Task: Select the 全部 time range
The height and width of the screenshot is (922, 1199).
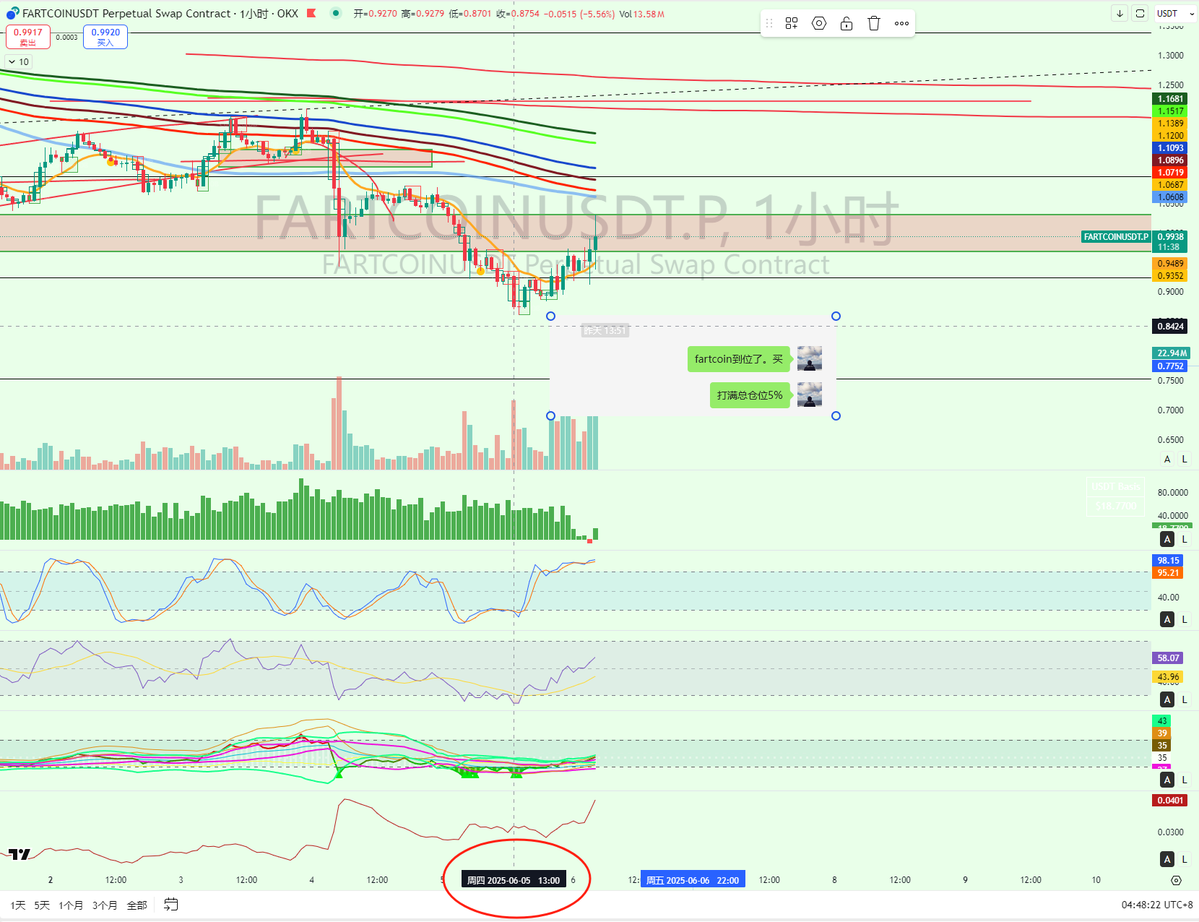Action: click(137, 905)
